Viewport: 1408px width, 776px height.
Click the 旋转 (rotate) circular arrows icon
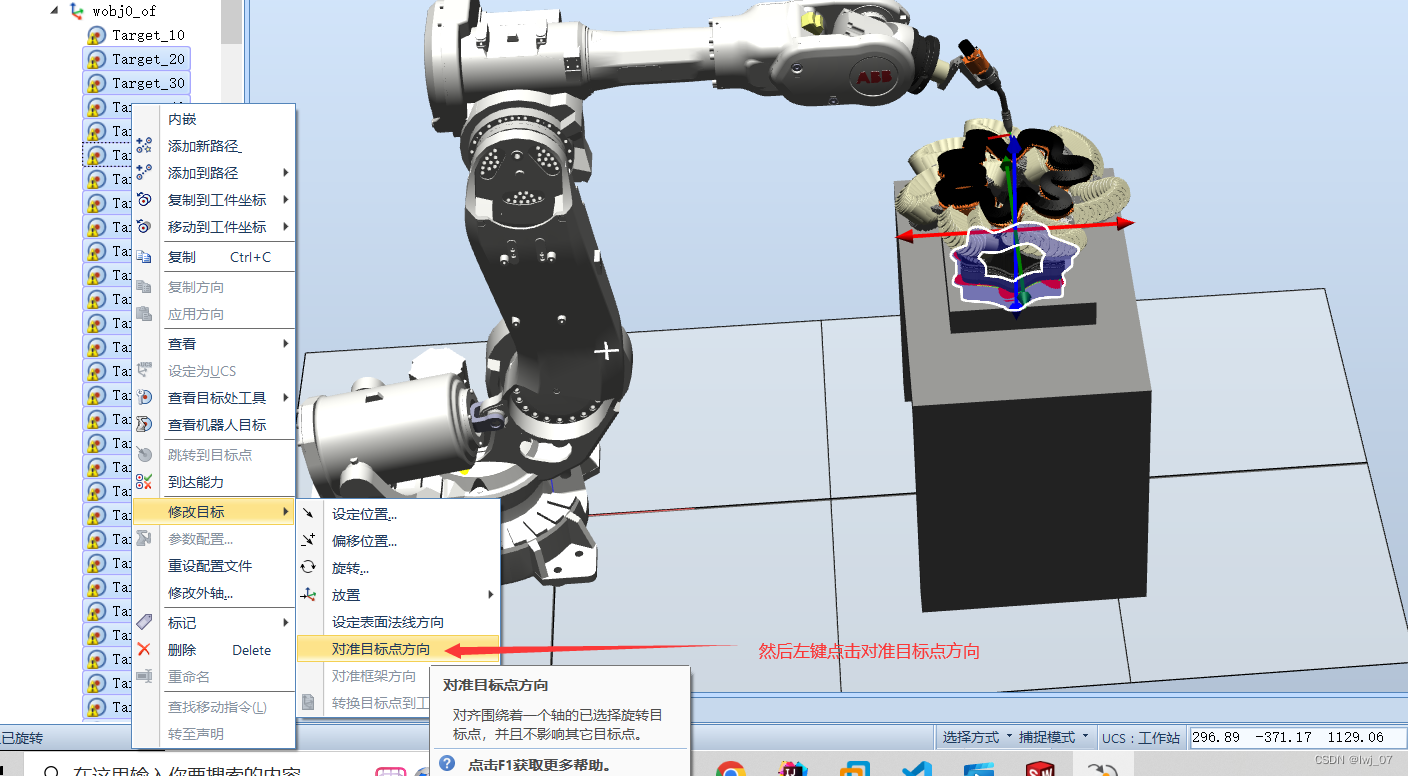[x=308, y=568]
